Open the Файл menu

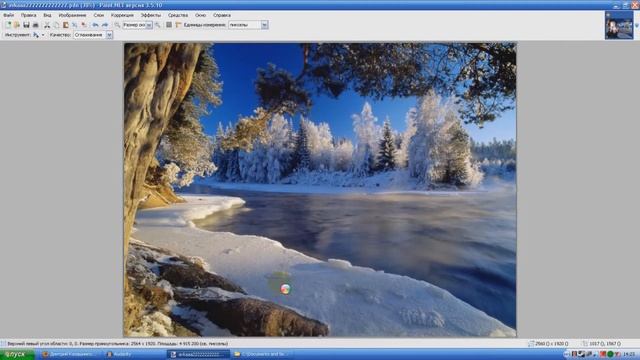pyautogui.click(x=9, y=15)
